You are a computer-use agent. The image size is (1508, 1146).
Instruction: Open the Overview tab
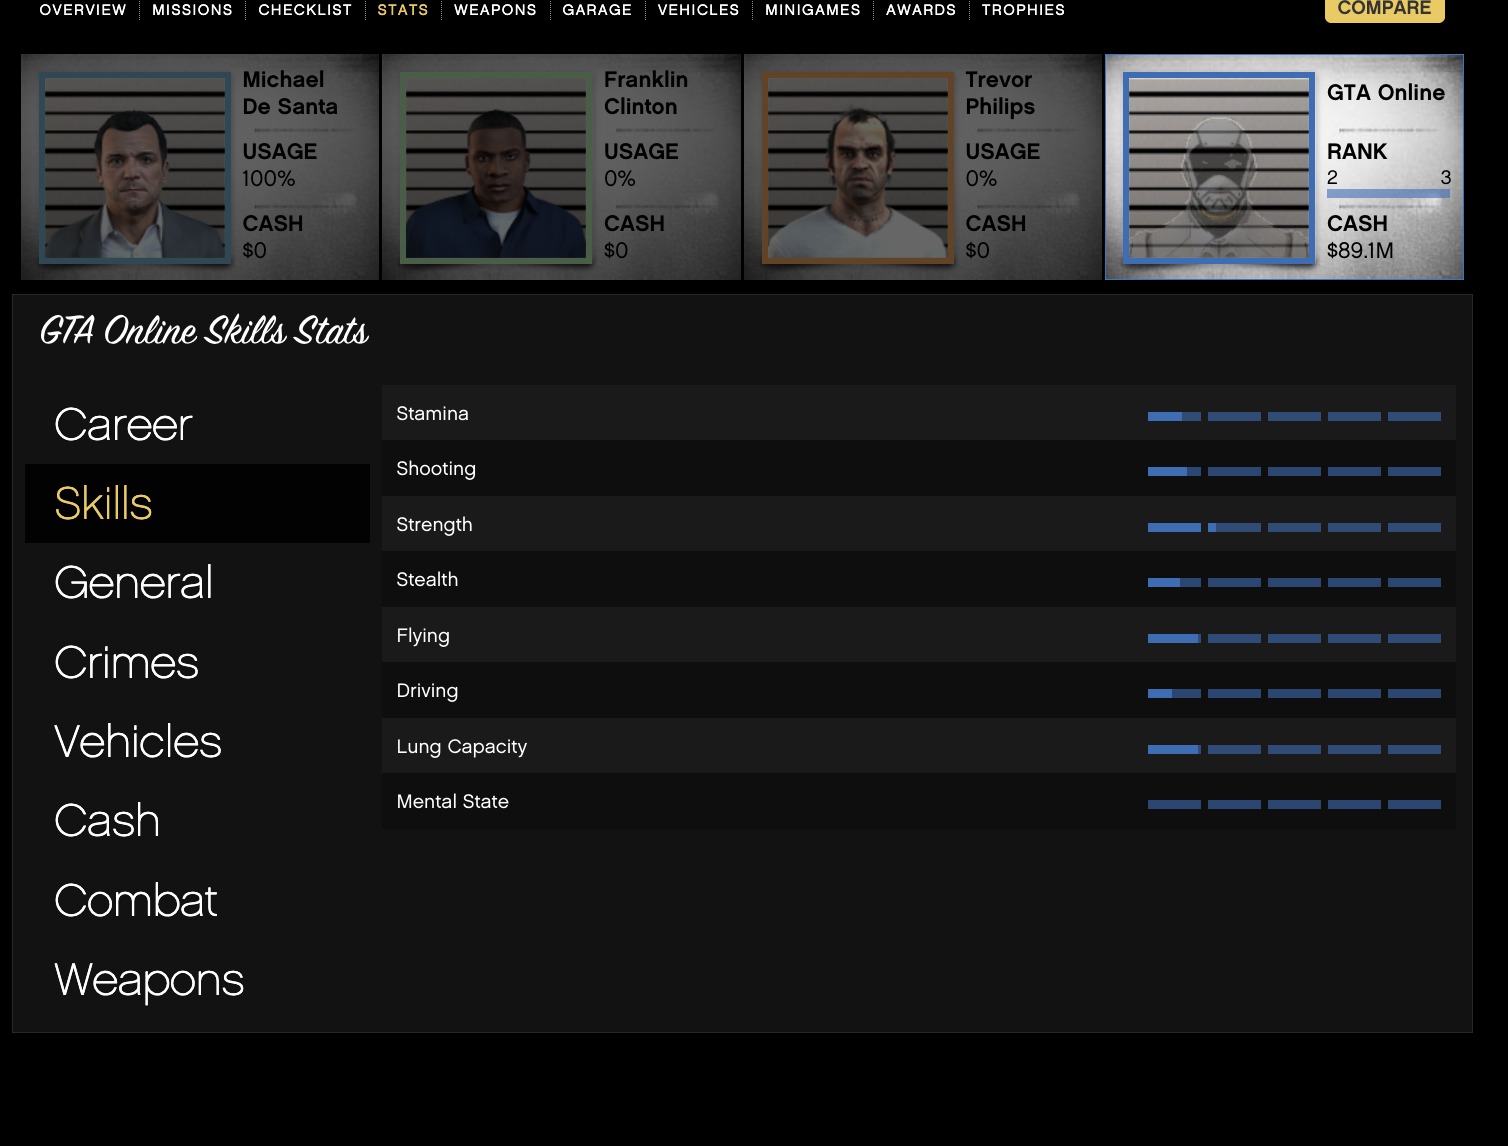[83, 10]
